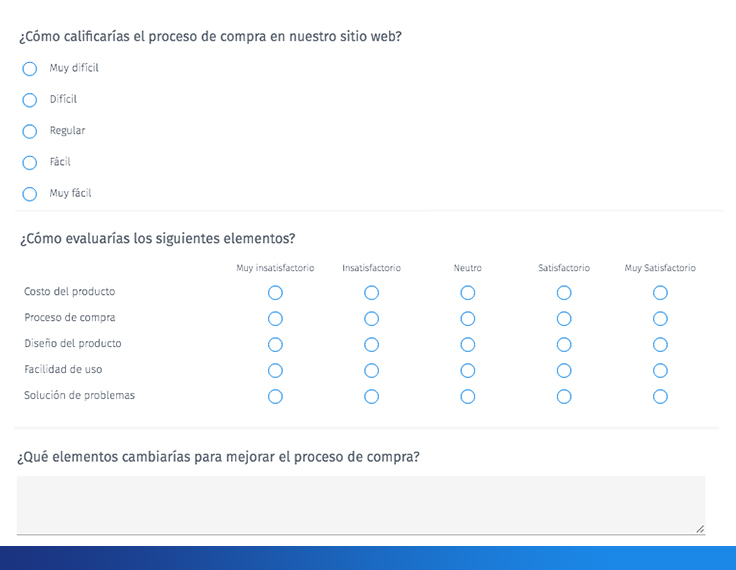Rate 'Solución de problemas' as Neutro
The height and width of the screenshot is (570, 736).
(468, 397)
